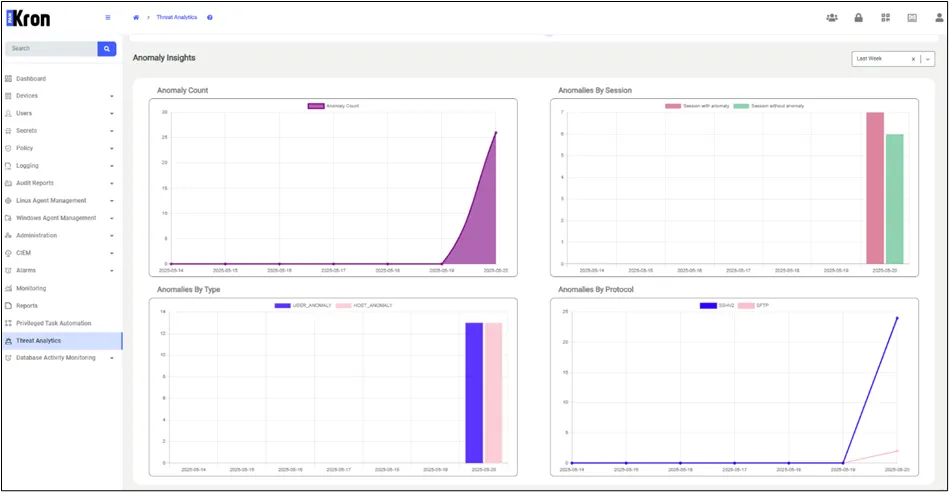The height and width of the screenshot is (492, 949).
Task: Click the SSHv2 line peak data point
Action: click(x=897, y=318)
